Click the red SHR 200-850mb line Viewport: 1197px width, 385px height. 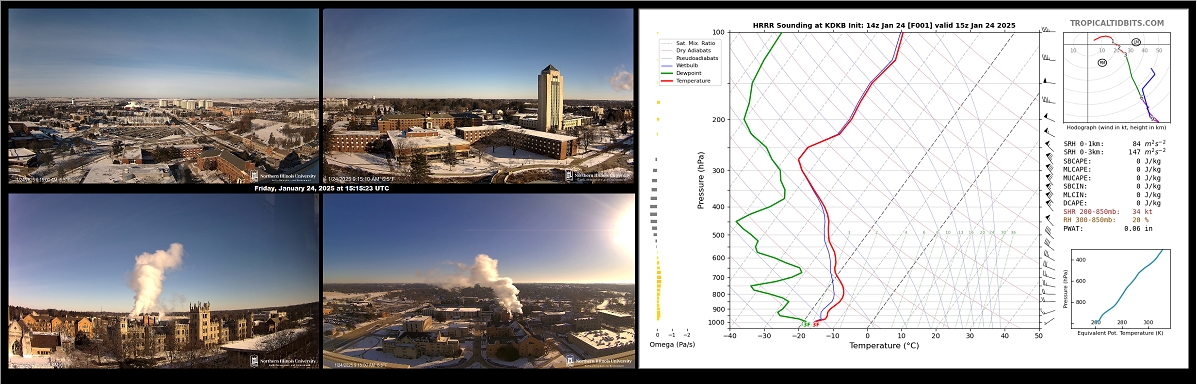[x=1115, y=211]
